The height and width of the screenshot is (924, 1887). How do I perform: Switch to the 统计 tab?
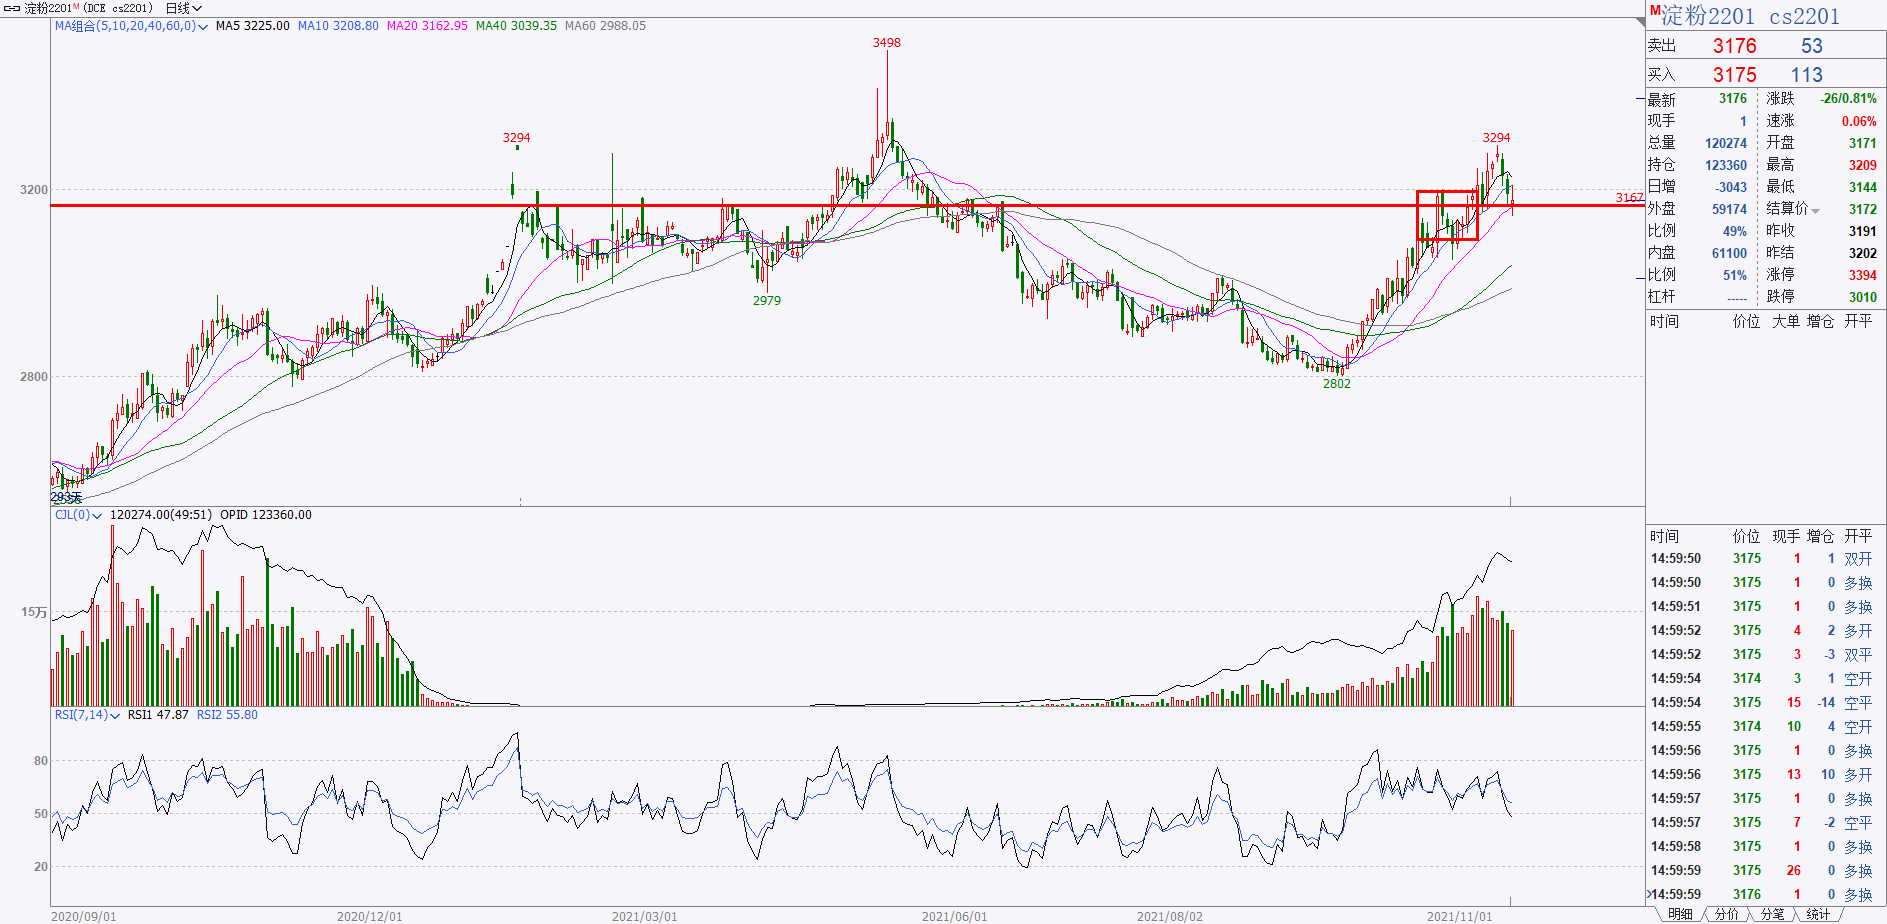click(x=1818, y=915)
